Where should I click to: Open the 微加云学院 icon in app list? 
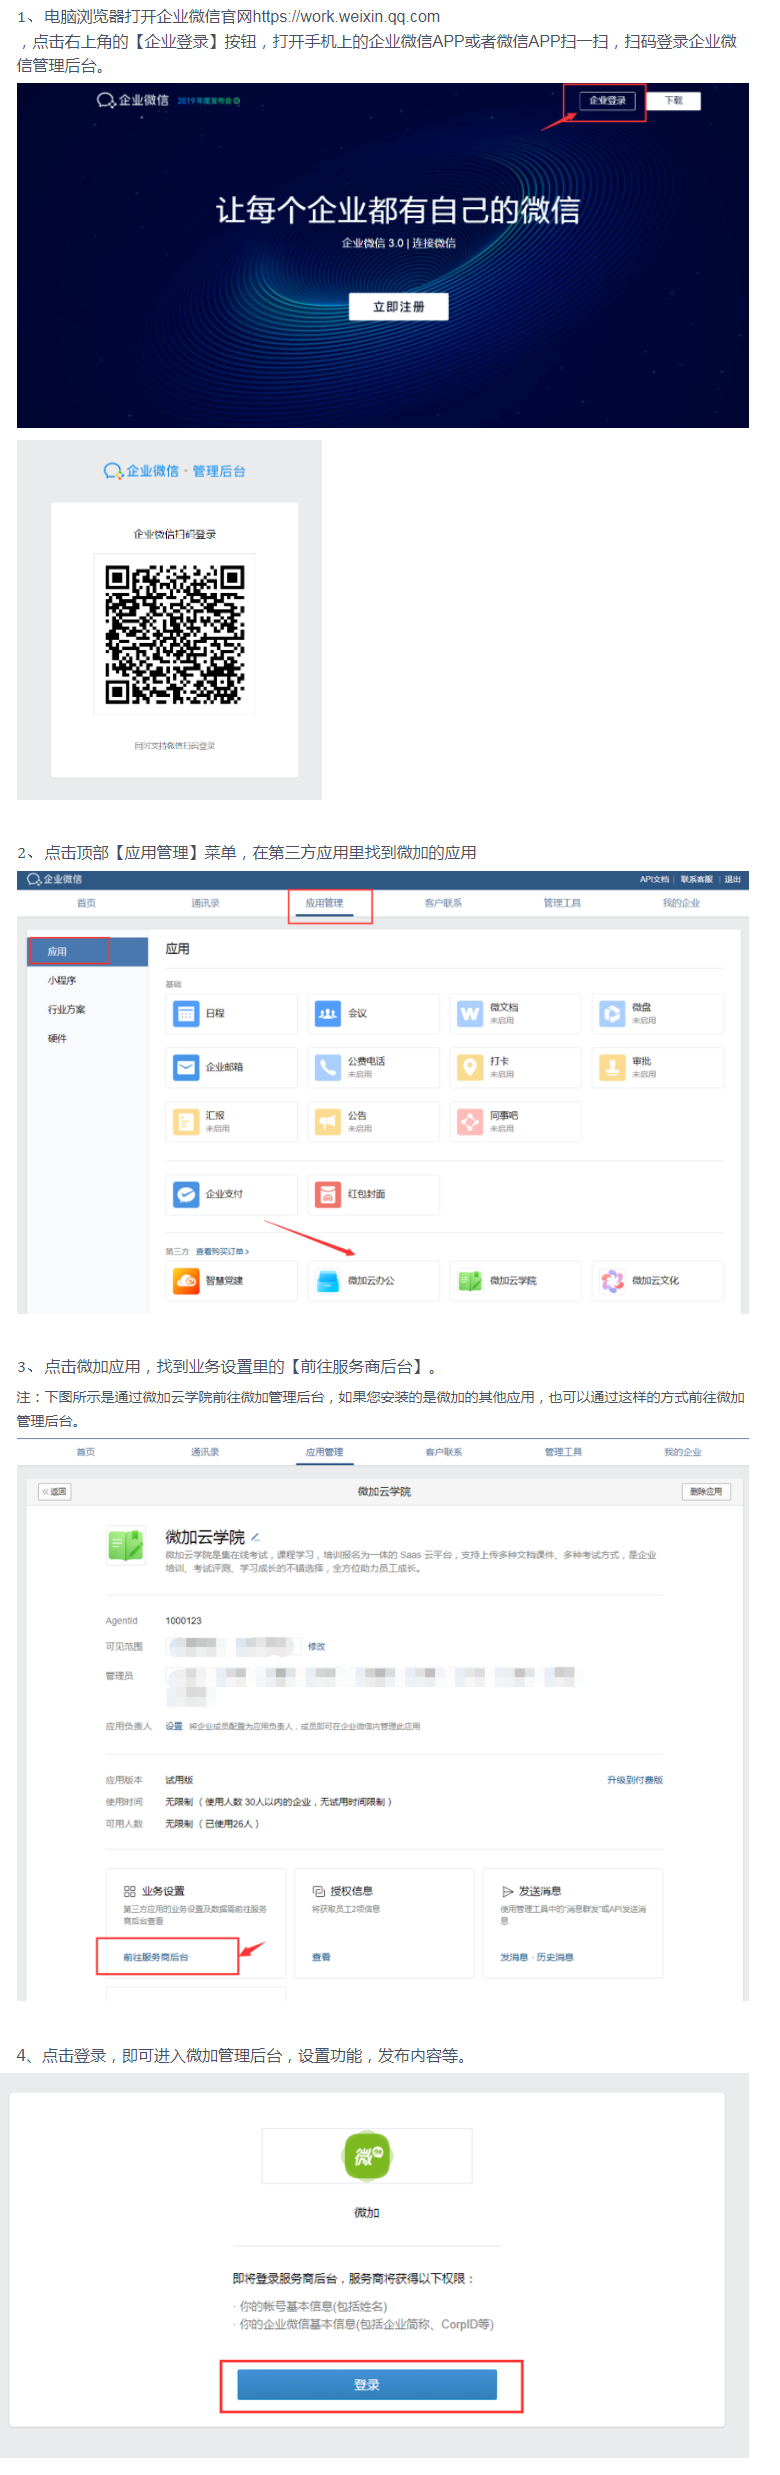[470, 1280]
